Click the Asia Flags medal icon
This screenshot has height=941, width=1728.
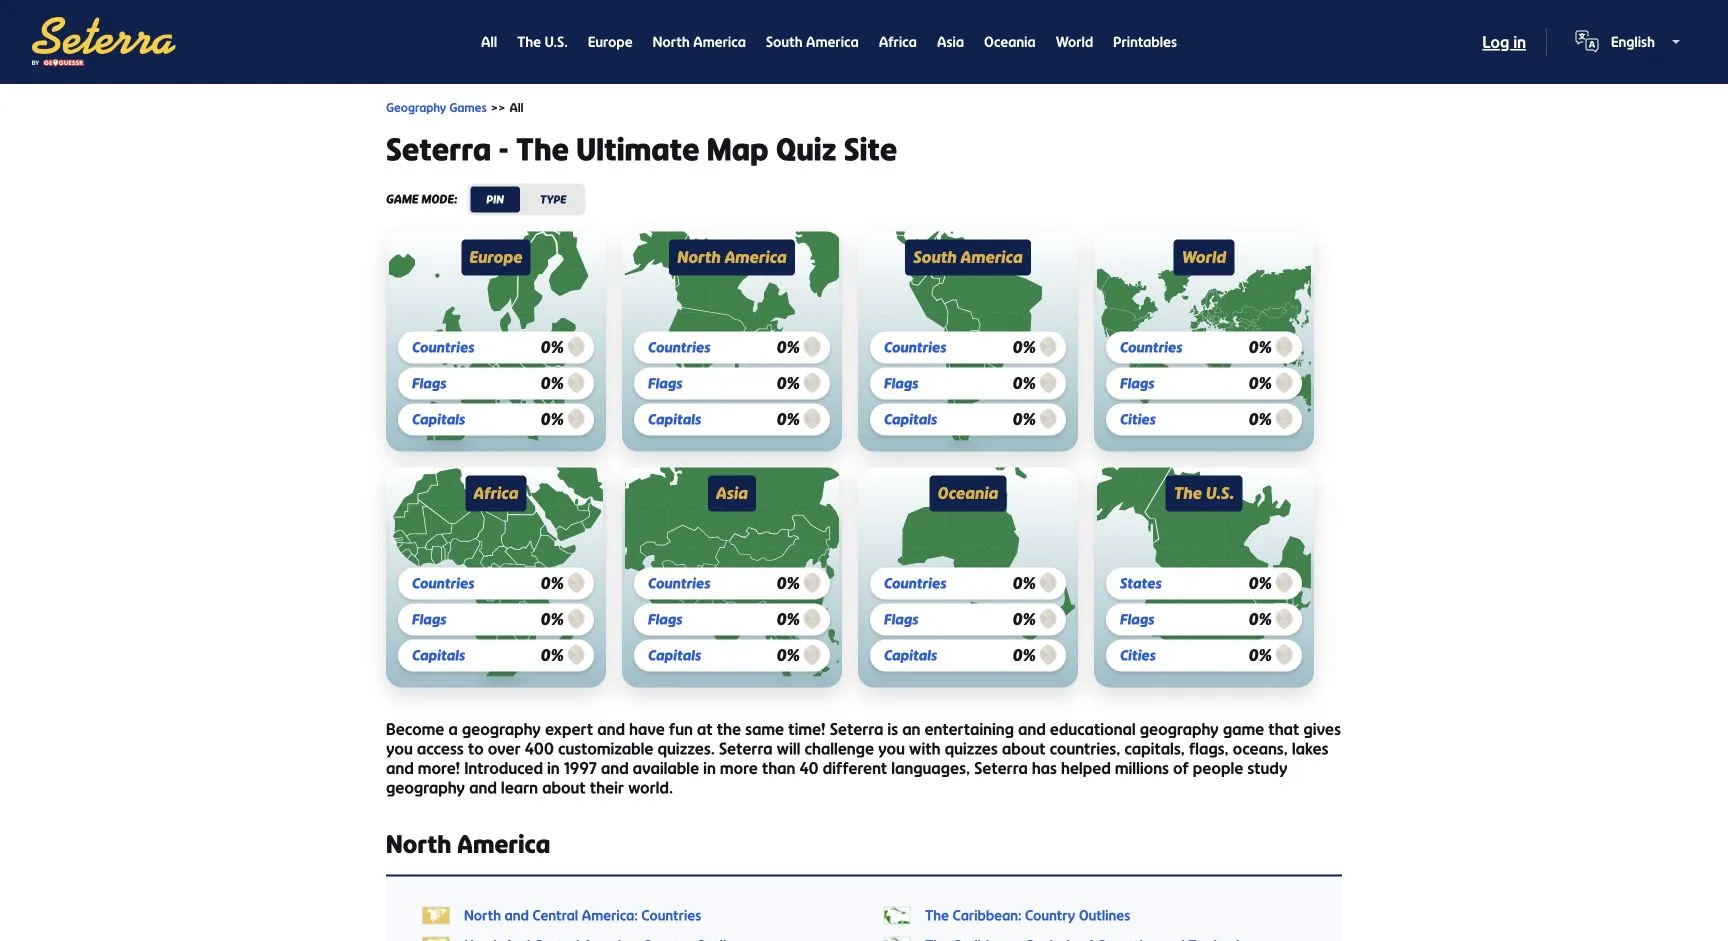click(x=812, y=619)
